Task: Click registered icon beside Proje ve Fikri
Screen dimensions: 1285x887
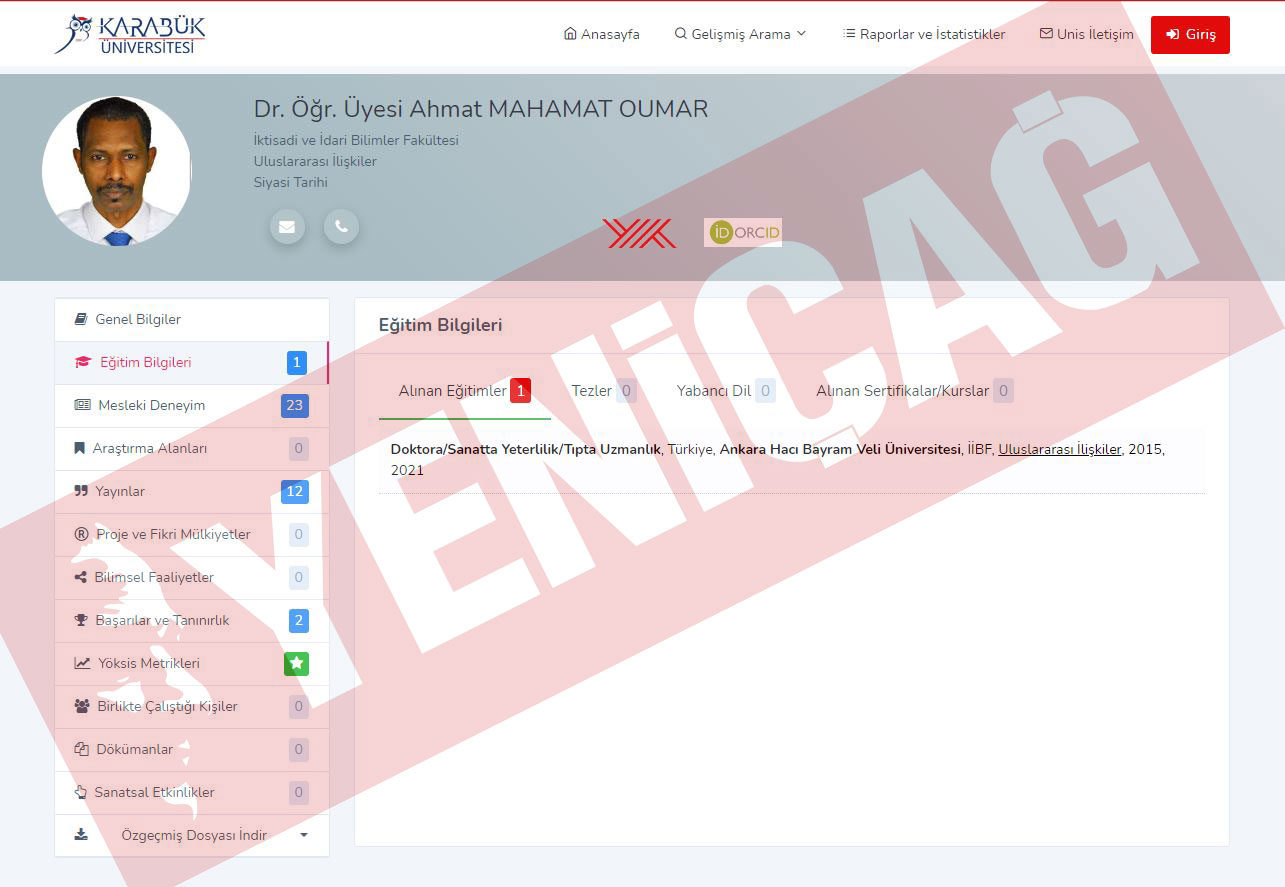Action: [x=82, y=535]
